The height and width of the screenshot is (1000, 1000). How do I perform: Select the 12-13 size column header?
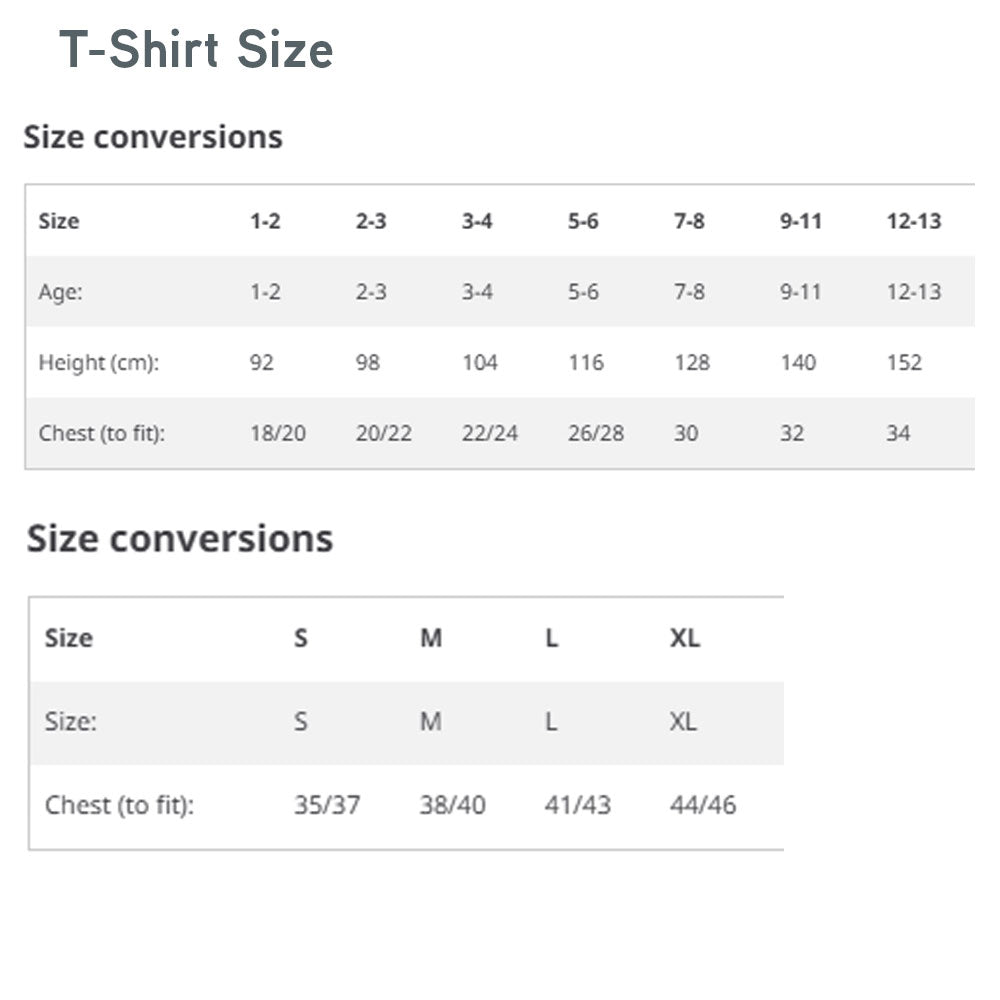tap(913, 221)
